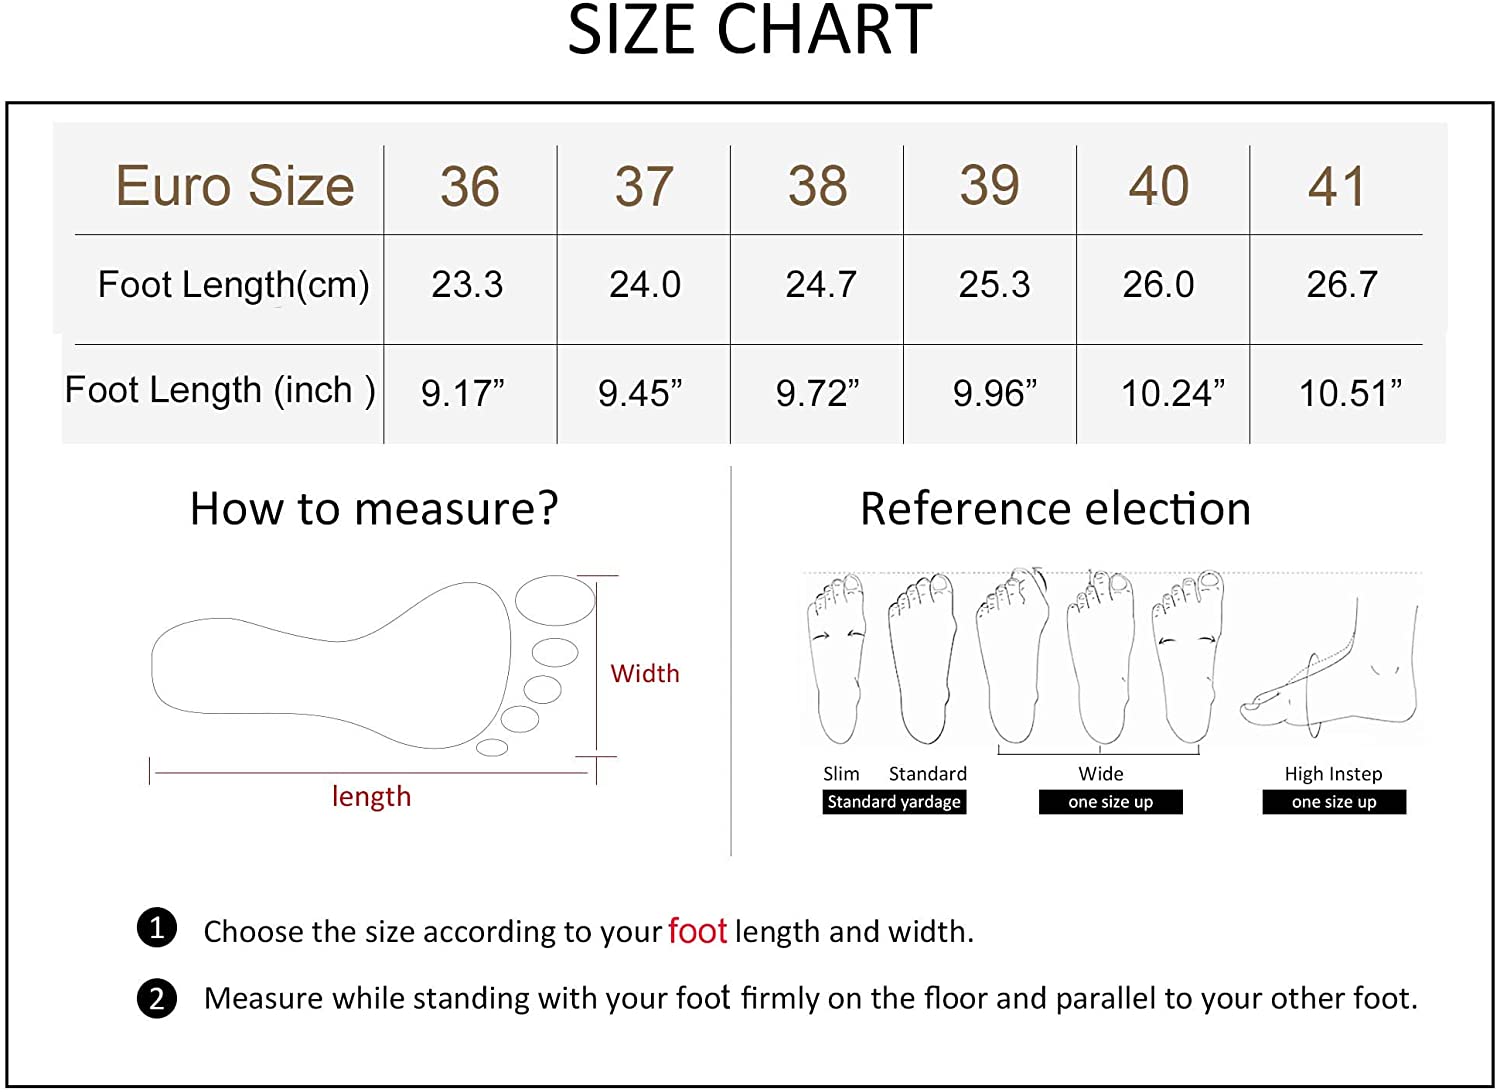Select Euro size 36 column header

pyautogui.click(x=470, y=187)
